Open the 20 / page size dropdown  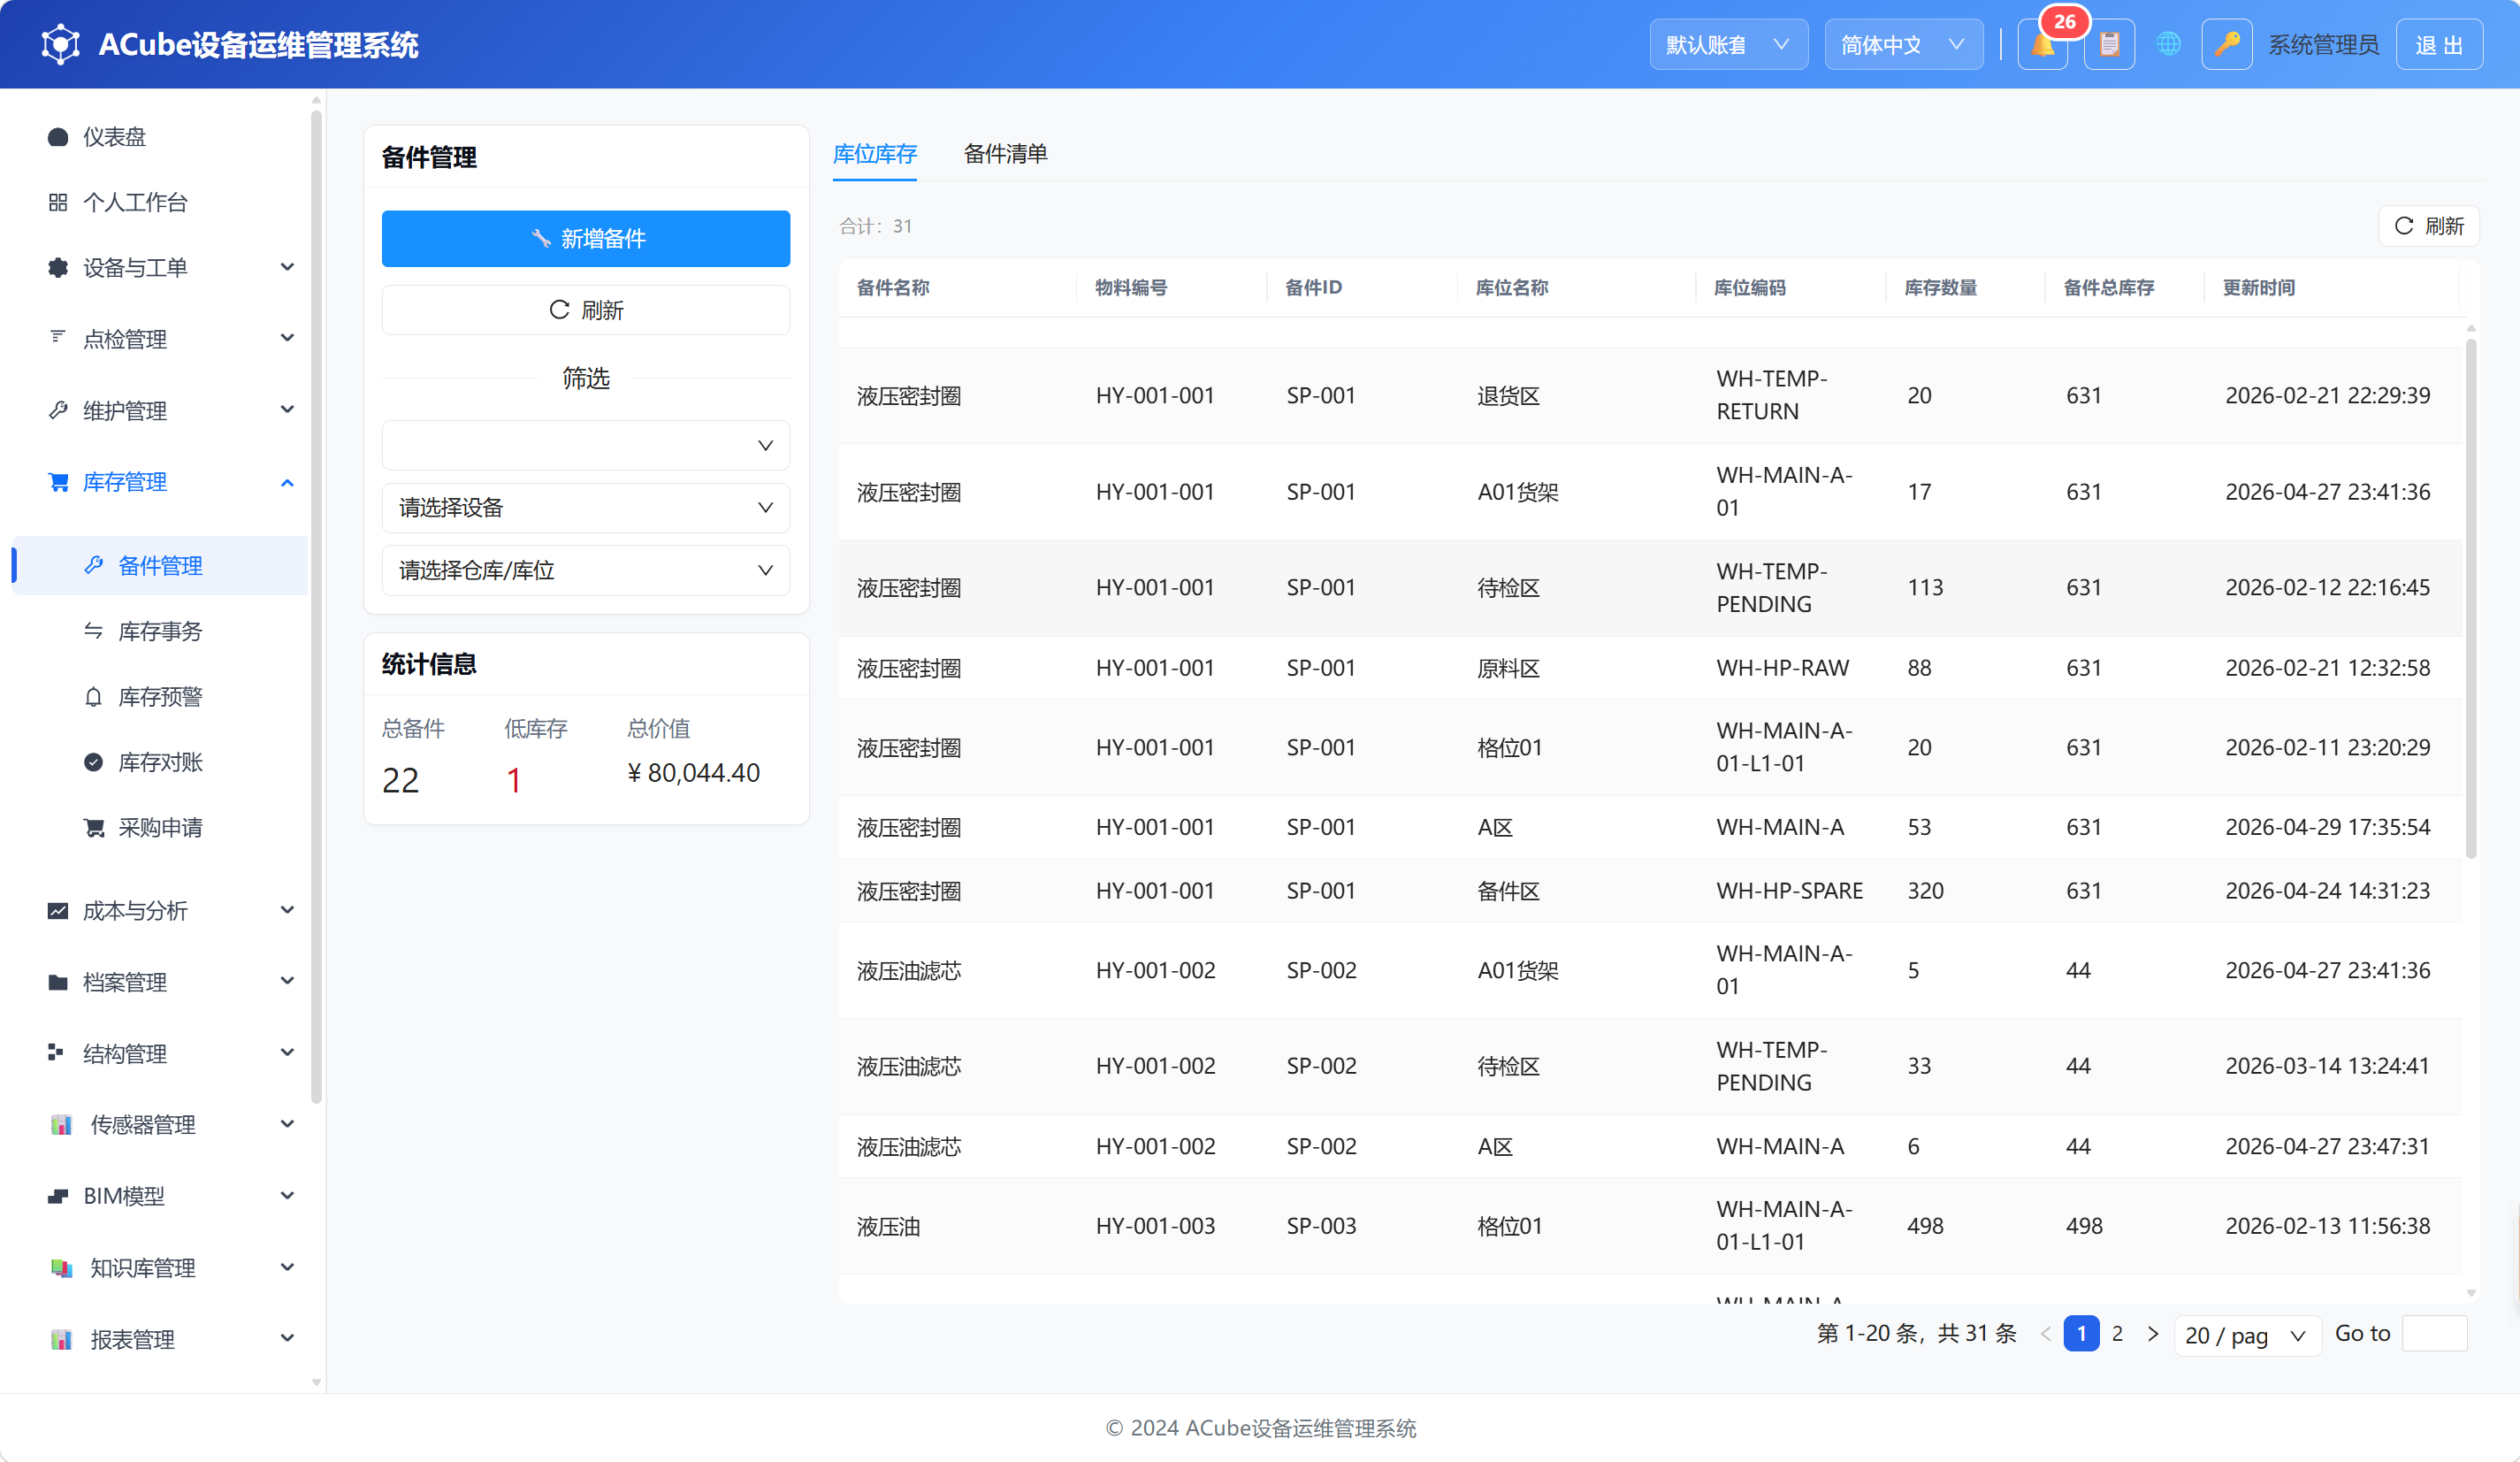pyautogui.click(x=2247, y=1335)
